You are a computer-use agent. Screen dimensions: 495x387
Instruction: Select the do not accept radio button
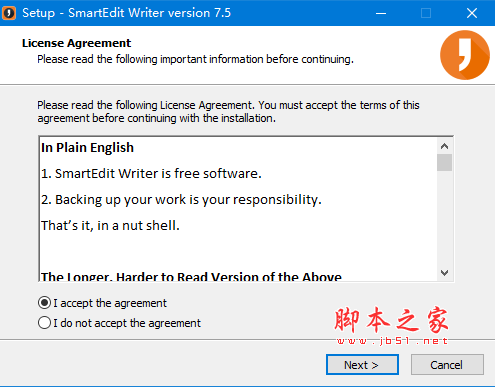pyautogui.click(x=44, y=323)
